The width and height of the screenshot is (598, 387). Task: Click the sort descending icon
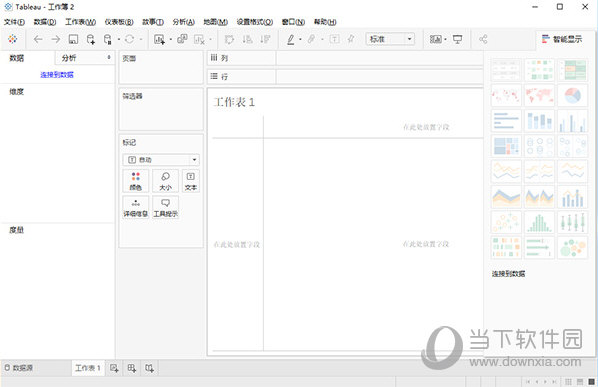265,39
